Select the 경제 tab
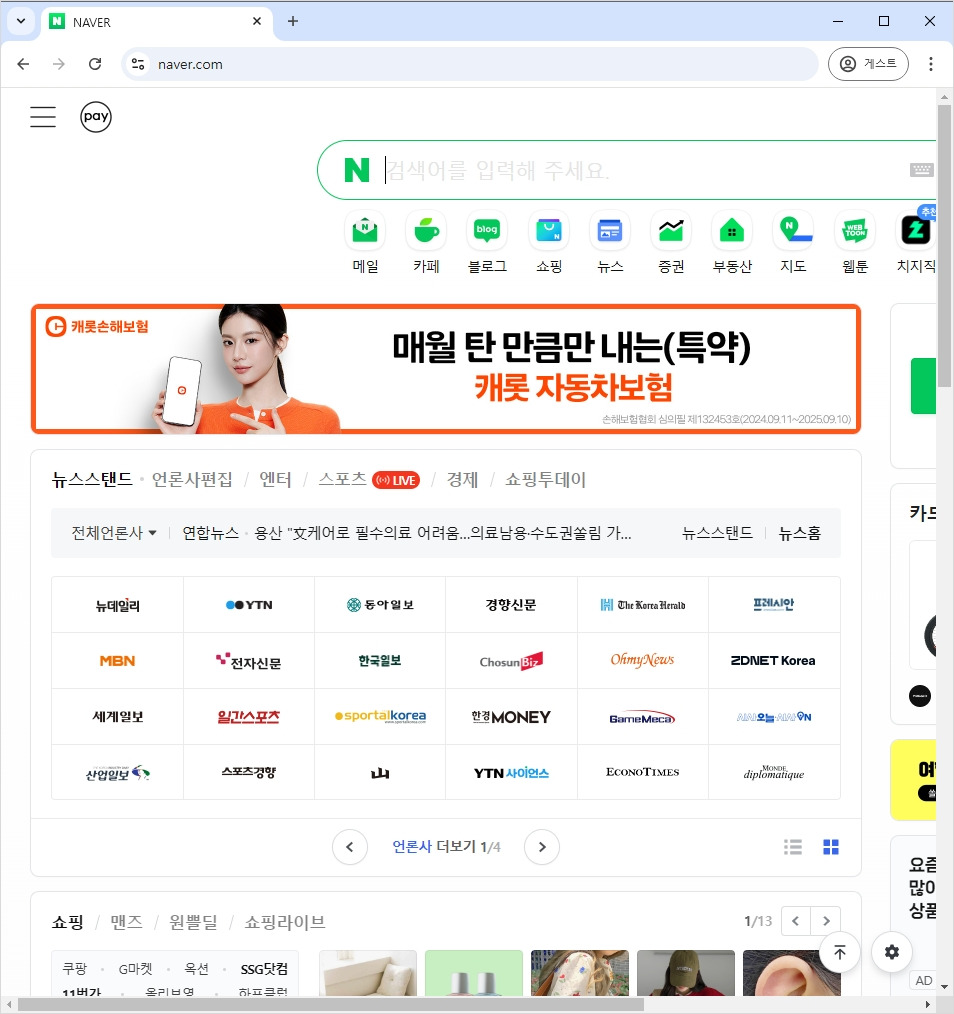Image resolution: width=954 pixels, height=1014 pixels. click(462, 479)
